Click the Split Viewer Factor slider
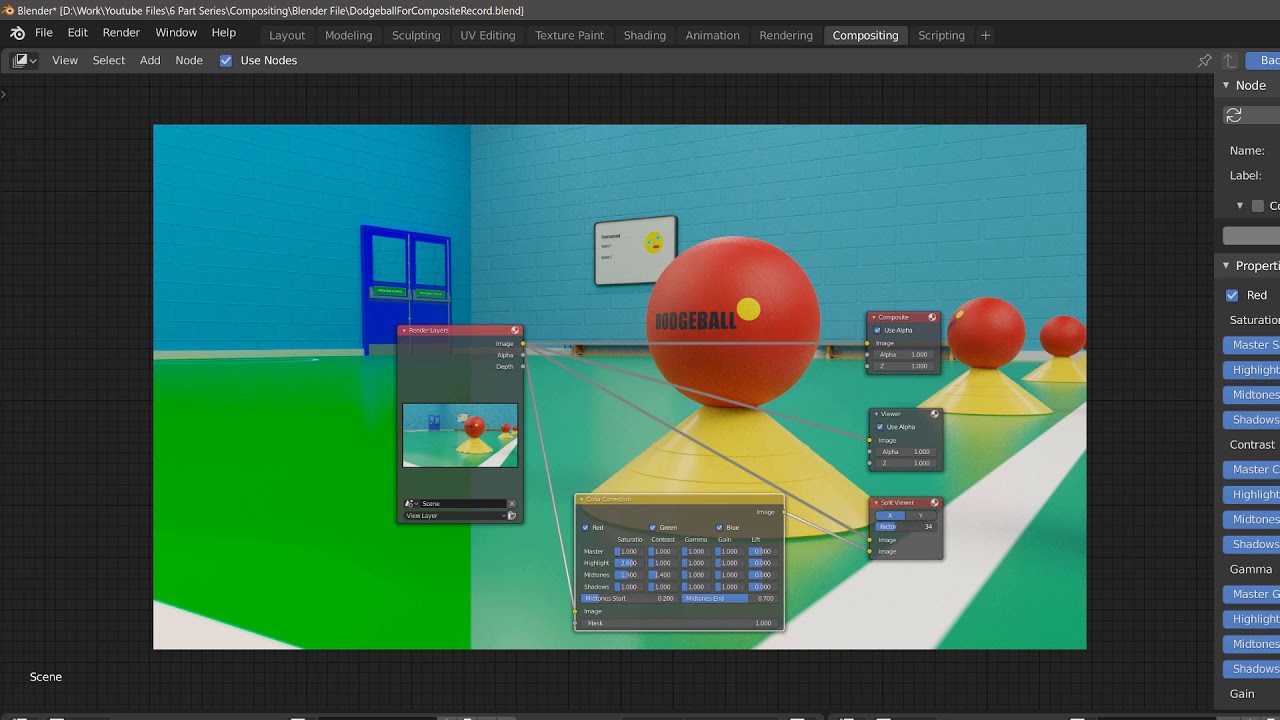The width and height of the screenshot is (1280, 720). point(906,527)
